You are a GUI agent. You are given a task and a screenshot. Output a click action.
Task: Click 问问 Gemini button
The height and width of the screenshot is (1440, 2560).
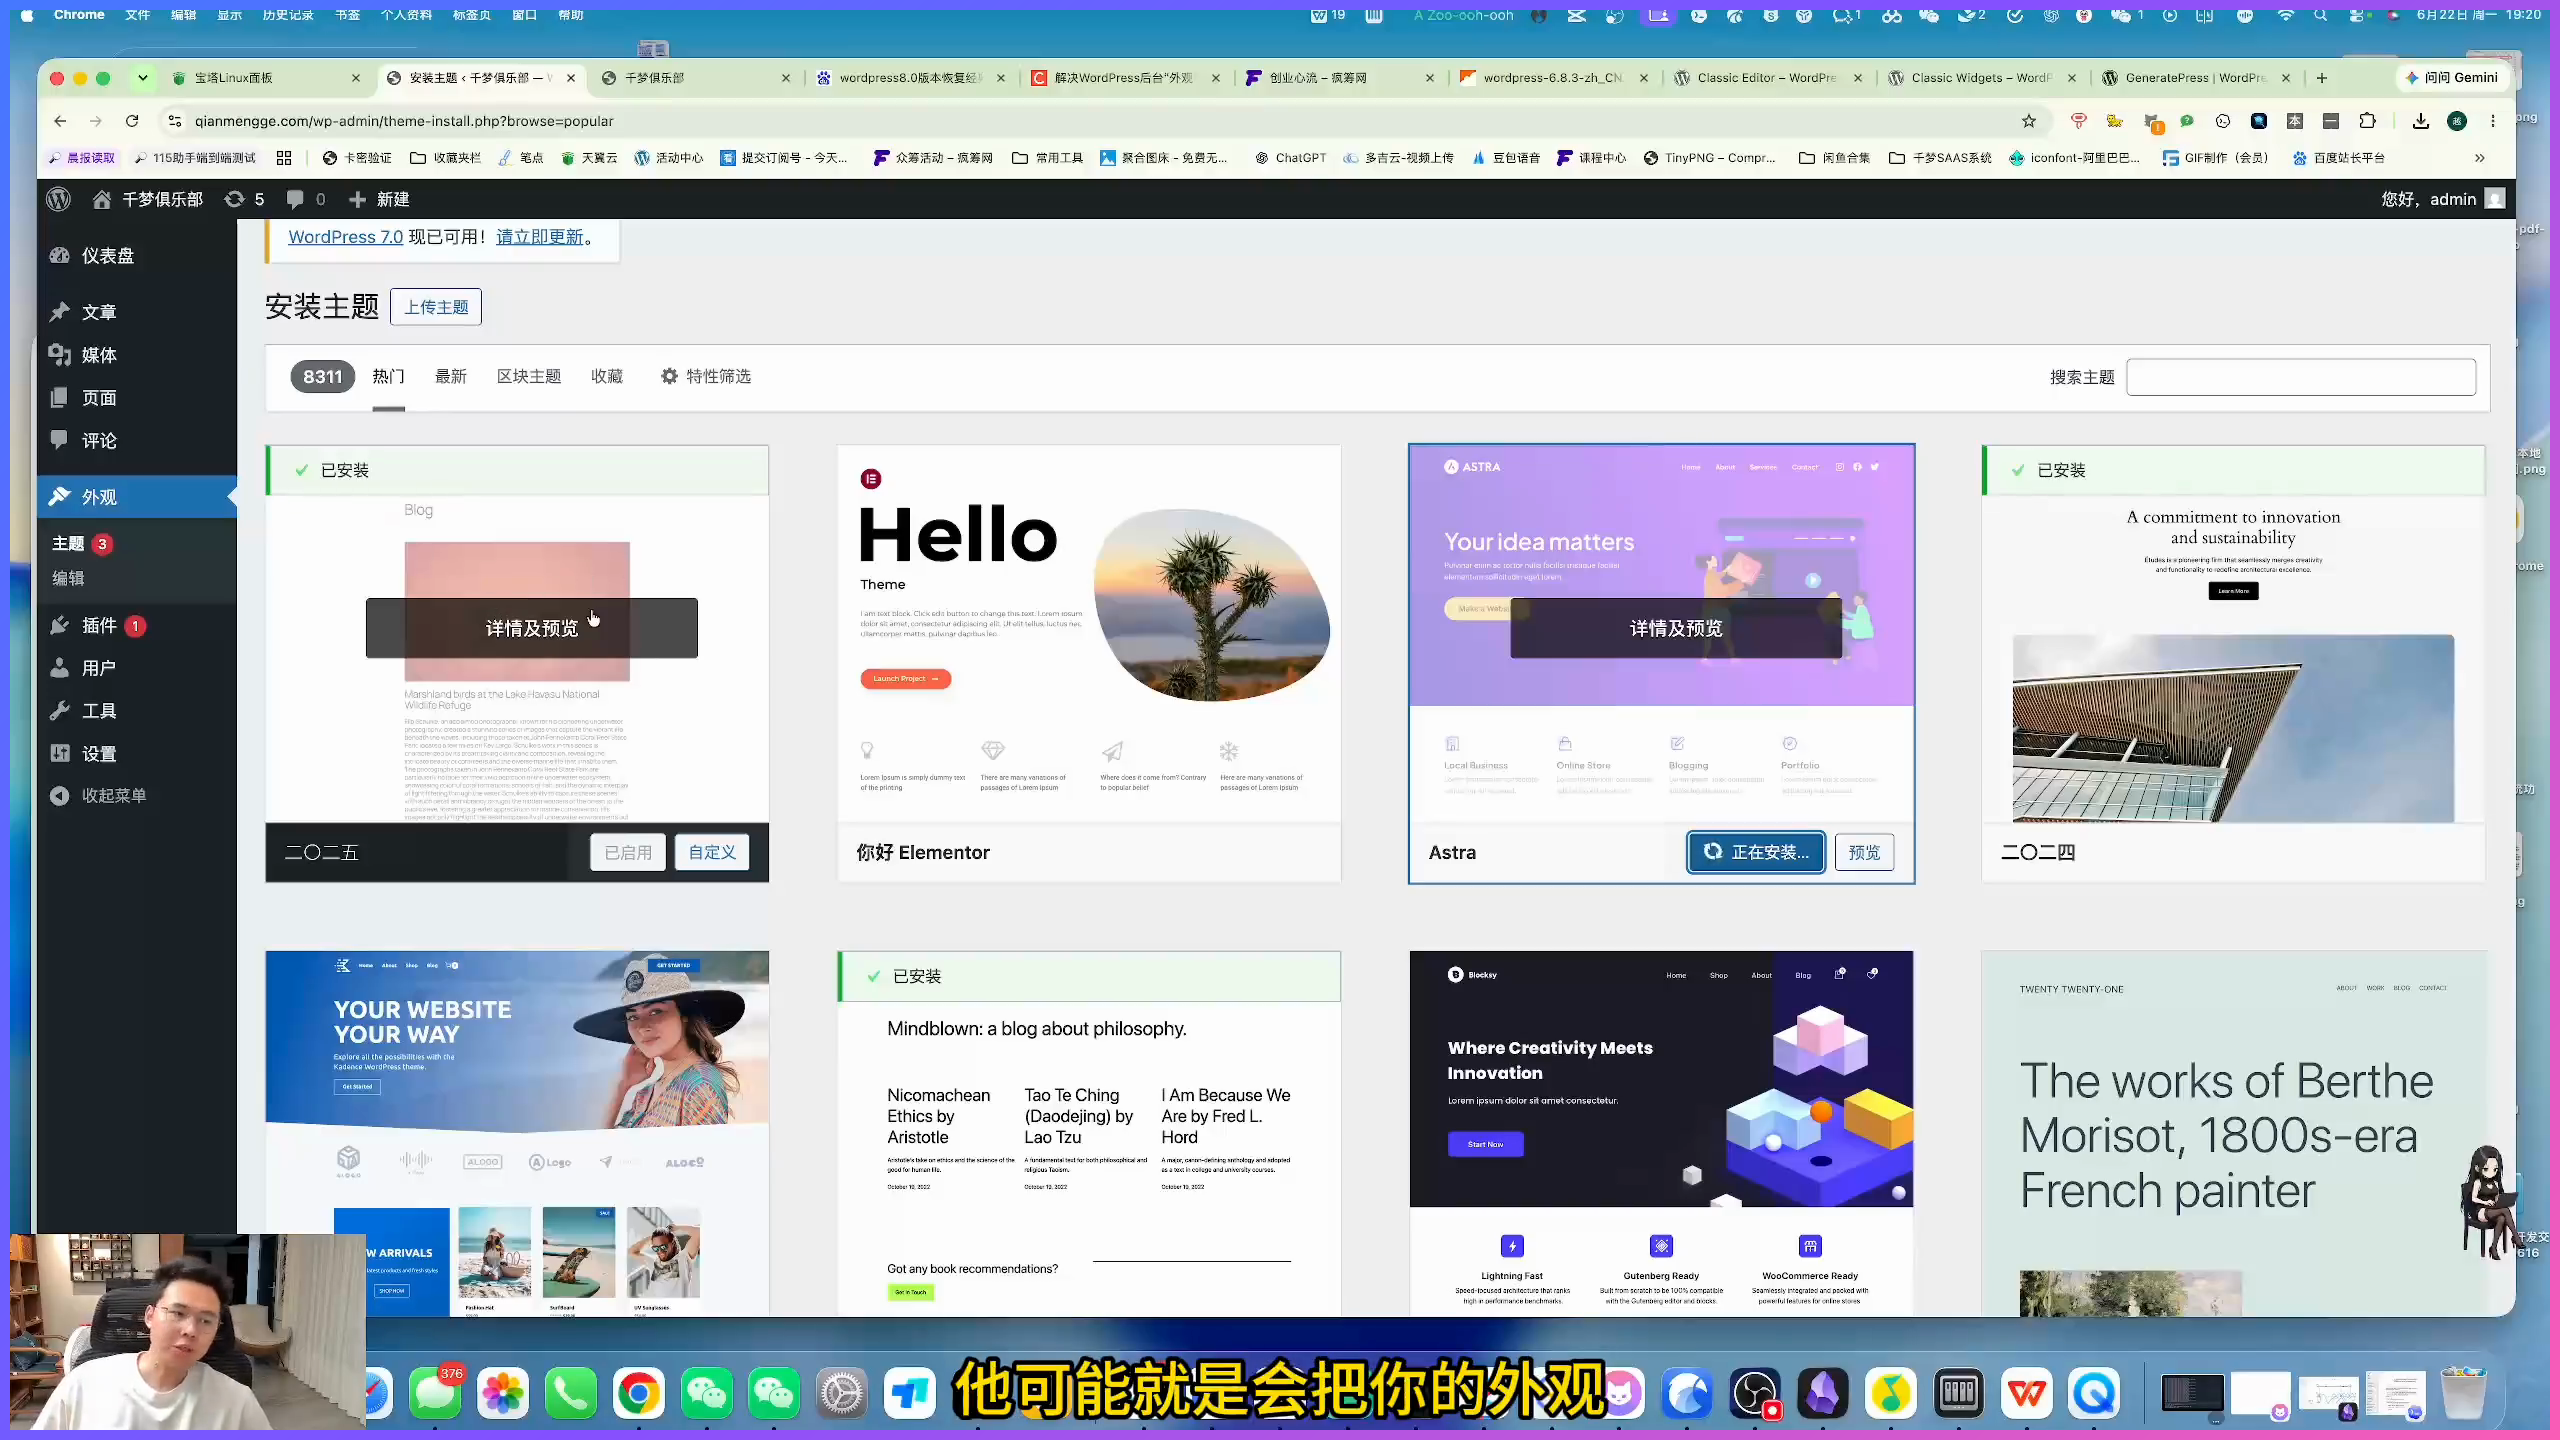click(2451, 78)
